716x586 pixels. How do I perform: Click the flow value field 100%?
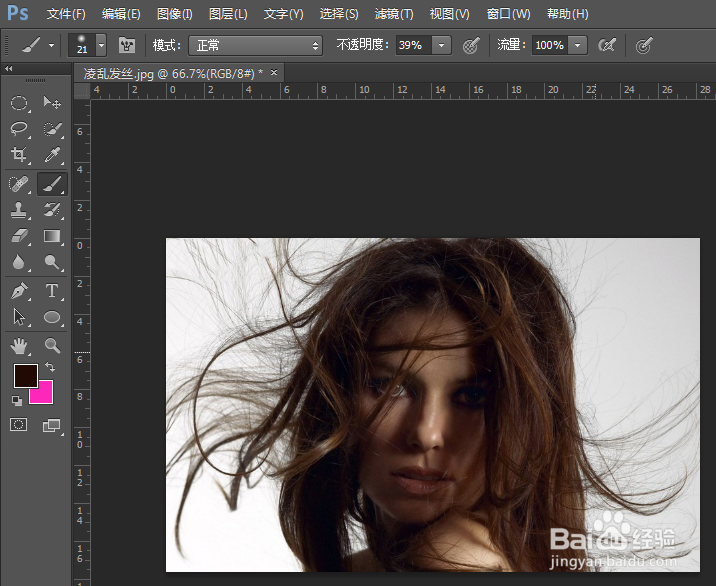[550, 46]
